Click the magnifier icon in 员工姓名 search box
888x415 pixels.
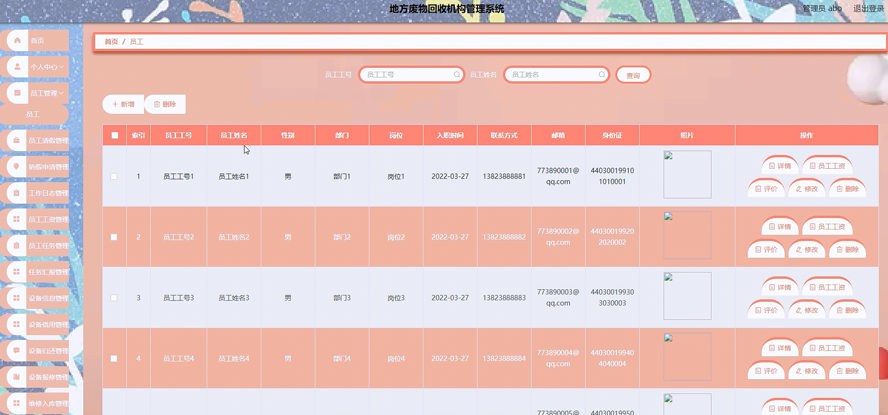coord(601,74)
